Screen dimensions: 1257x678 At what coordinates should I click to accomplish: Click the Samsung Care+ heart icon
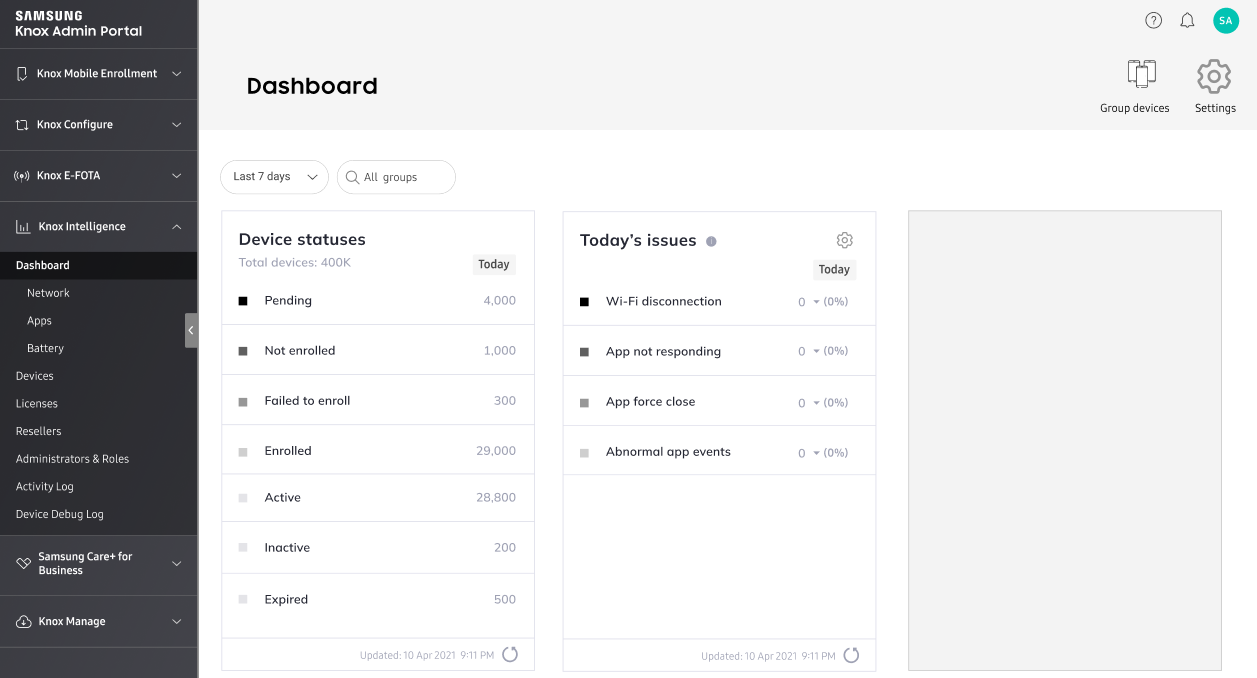(24, 564)
